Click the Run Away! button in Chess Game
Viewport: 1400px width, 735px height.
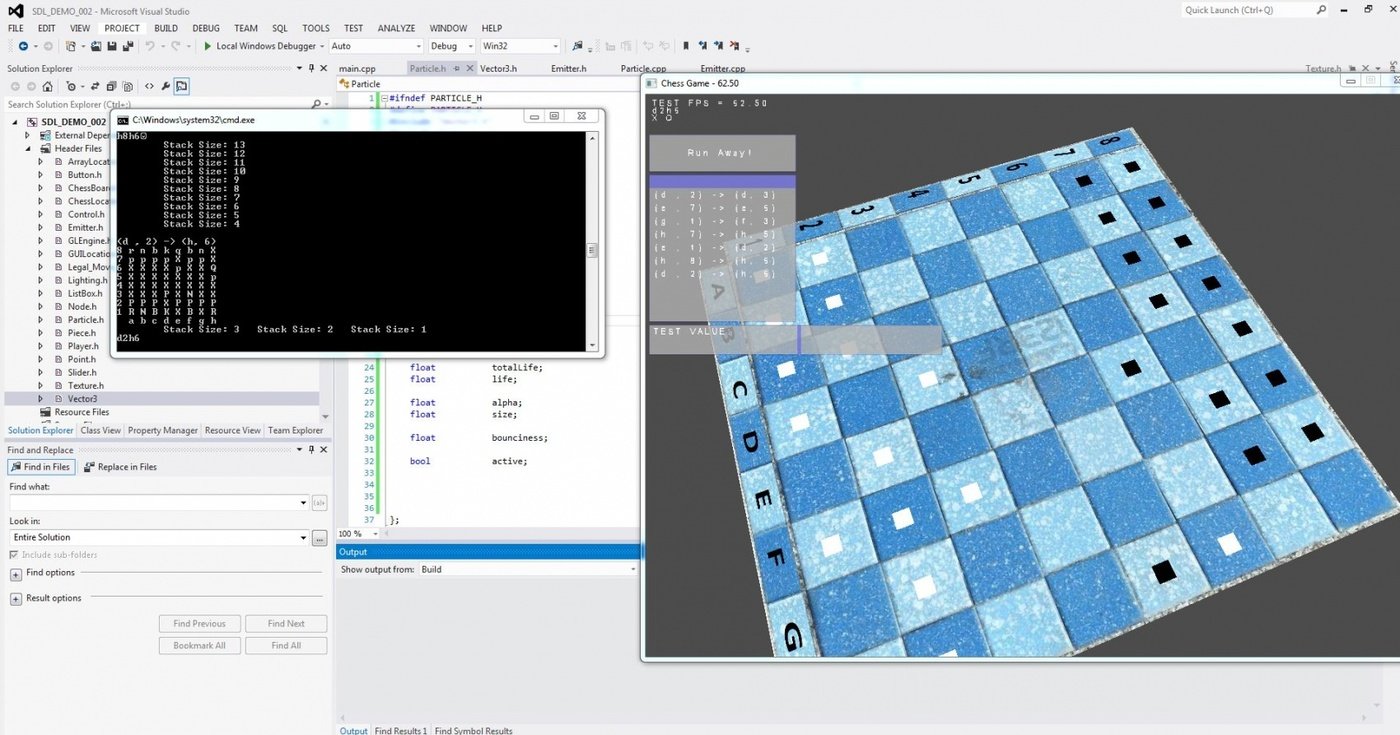click(x=721, y=152)
